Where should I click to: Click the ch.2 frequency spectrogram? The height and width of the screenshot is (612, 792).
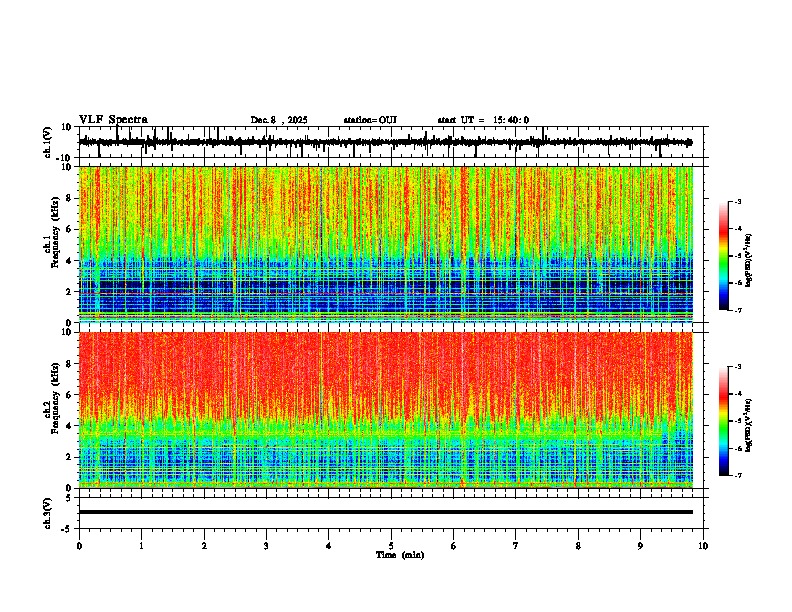(x=386, y=410)
